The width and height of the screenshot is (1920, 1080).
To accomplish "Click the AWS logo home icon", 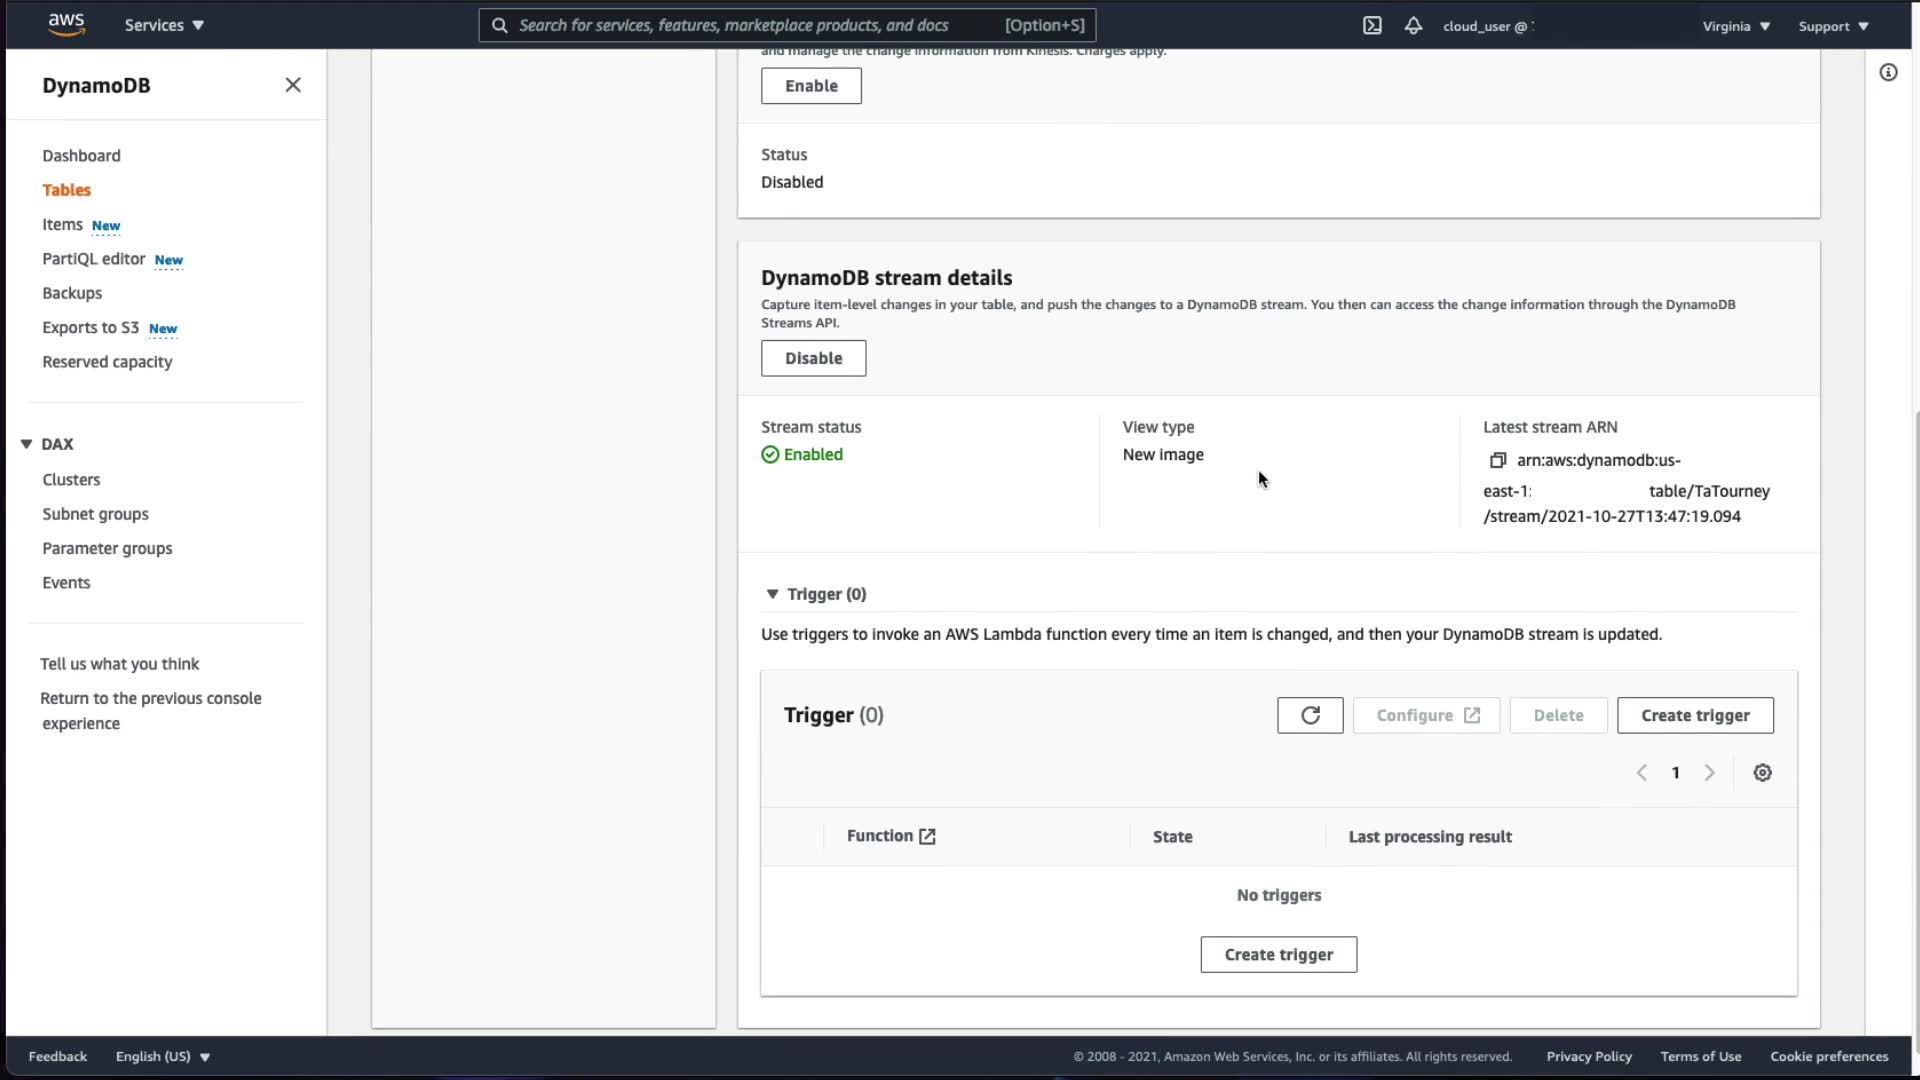I will coord(66,24).
